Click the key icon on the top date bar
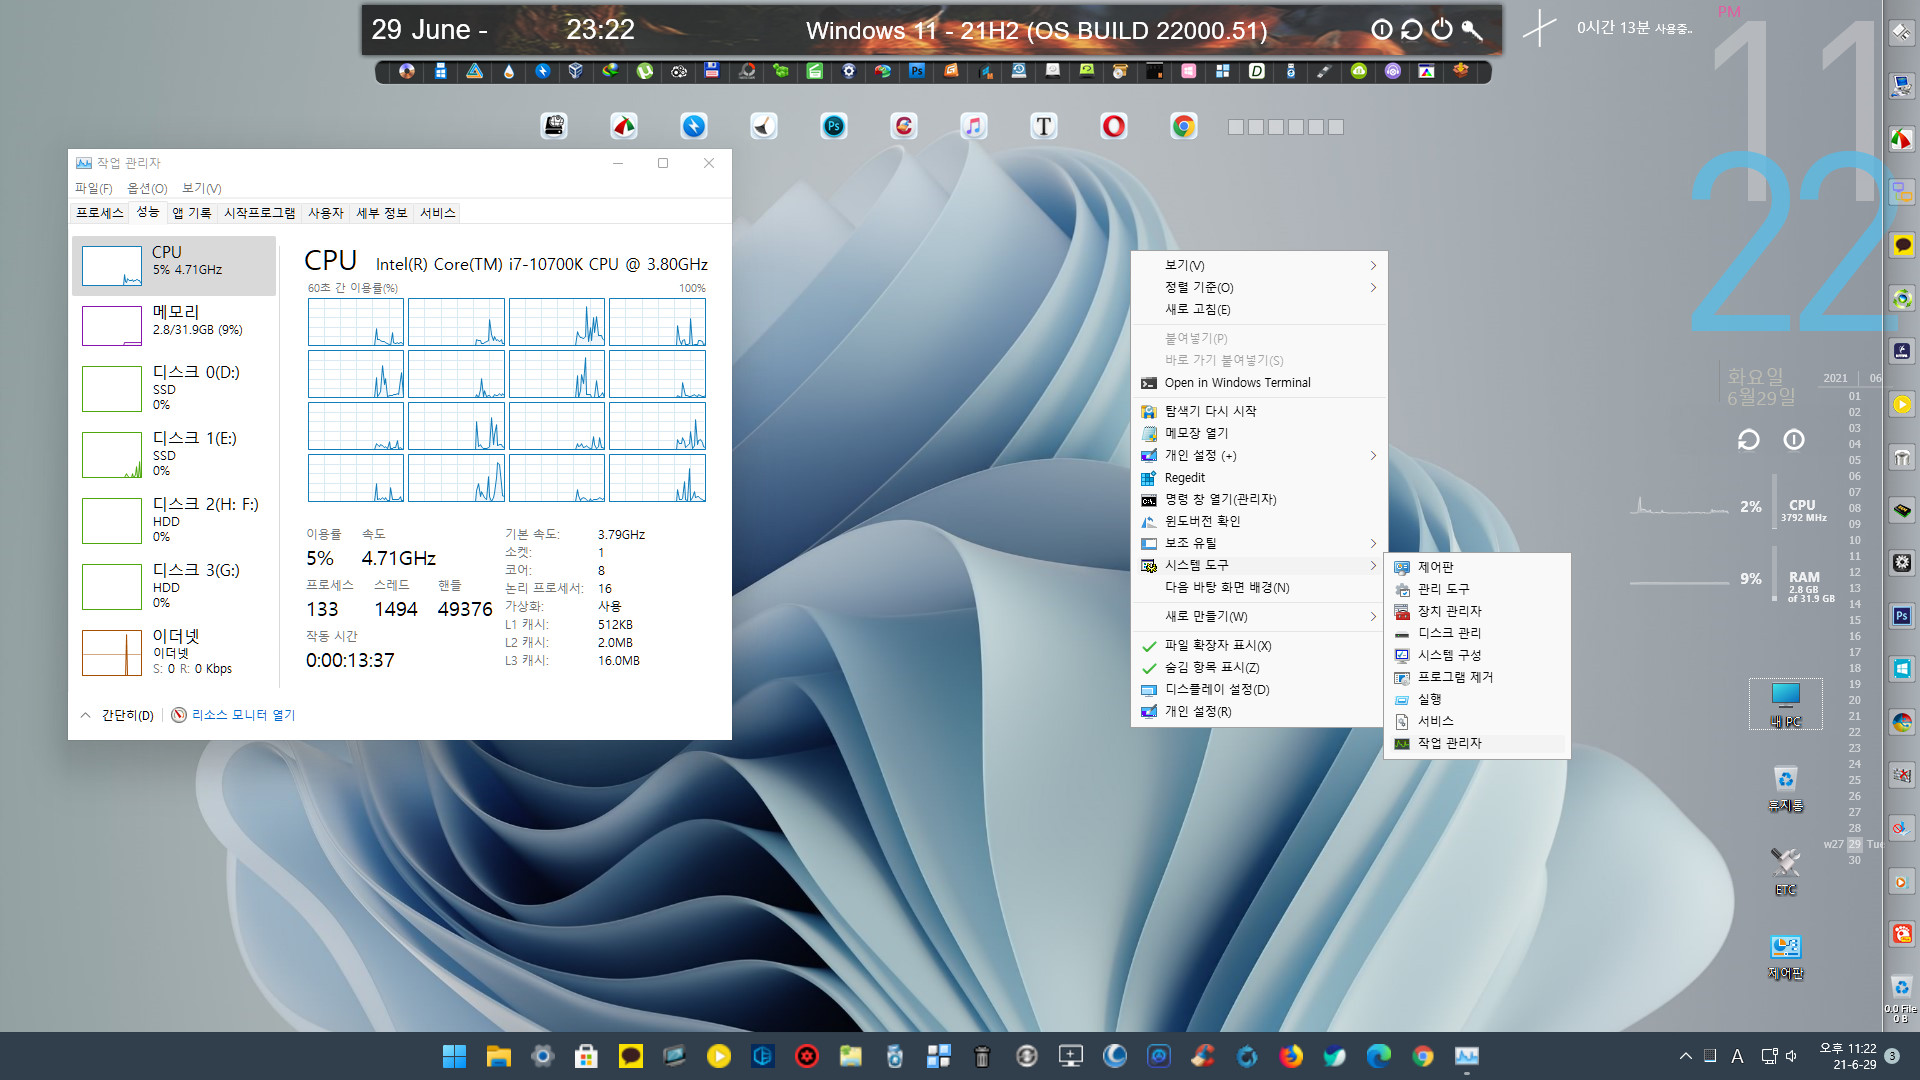Image resolution: width=1920 pixels, height=1080 pixels. click(1472, 30)
